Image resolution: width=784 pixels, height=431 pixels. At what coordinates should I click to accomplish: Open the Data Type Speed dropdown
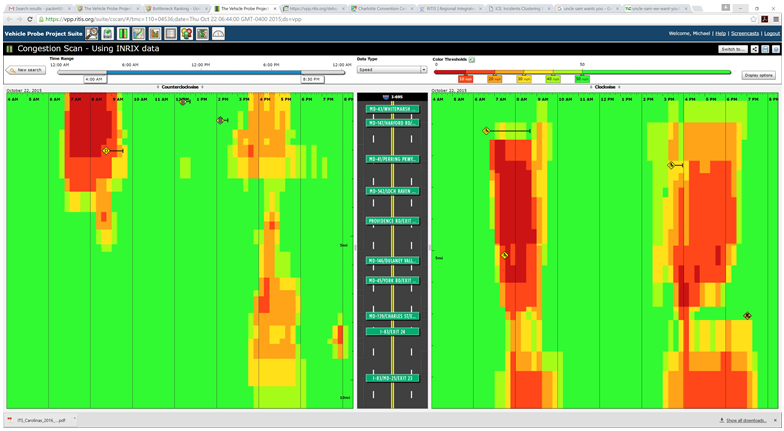pyautogui.click(x=392, y=70)
